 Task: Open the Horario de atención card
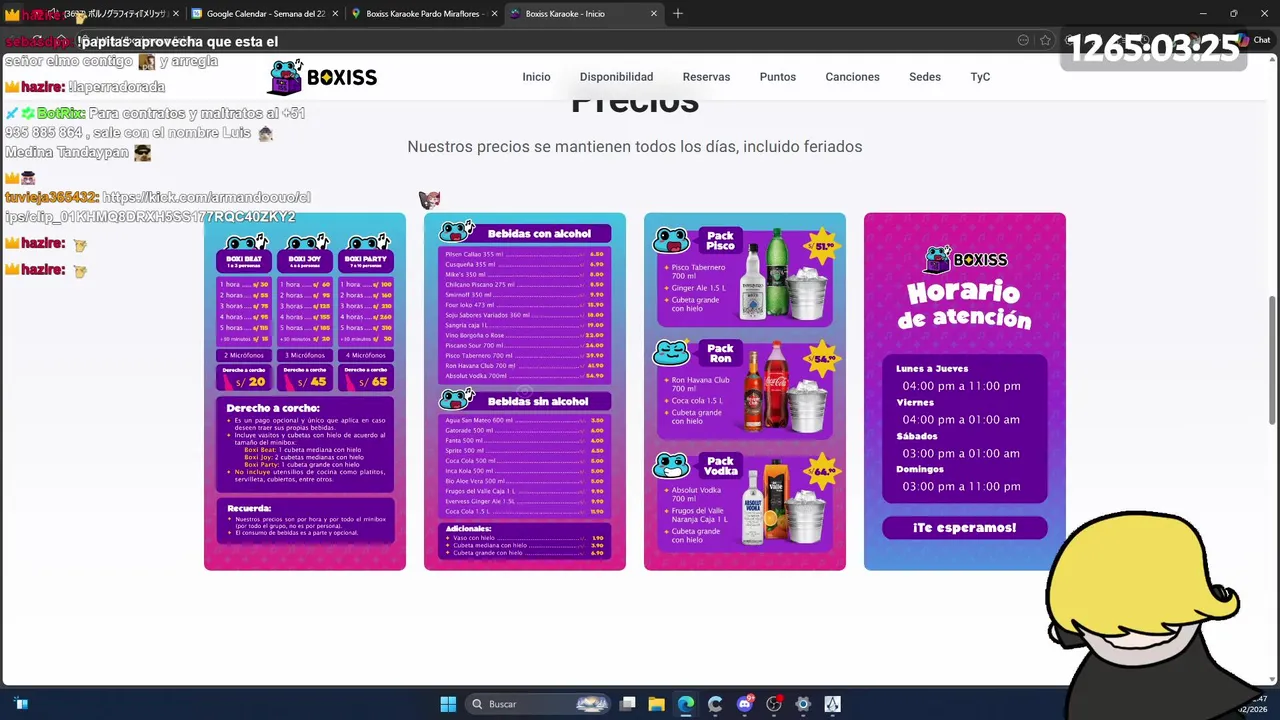965,392
